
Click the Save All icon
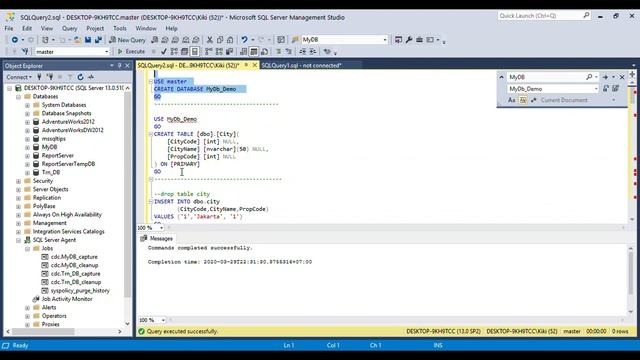tap(98, 40)
